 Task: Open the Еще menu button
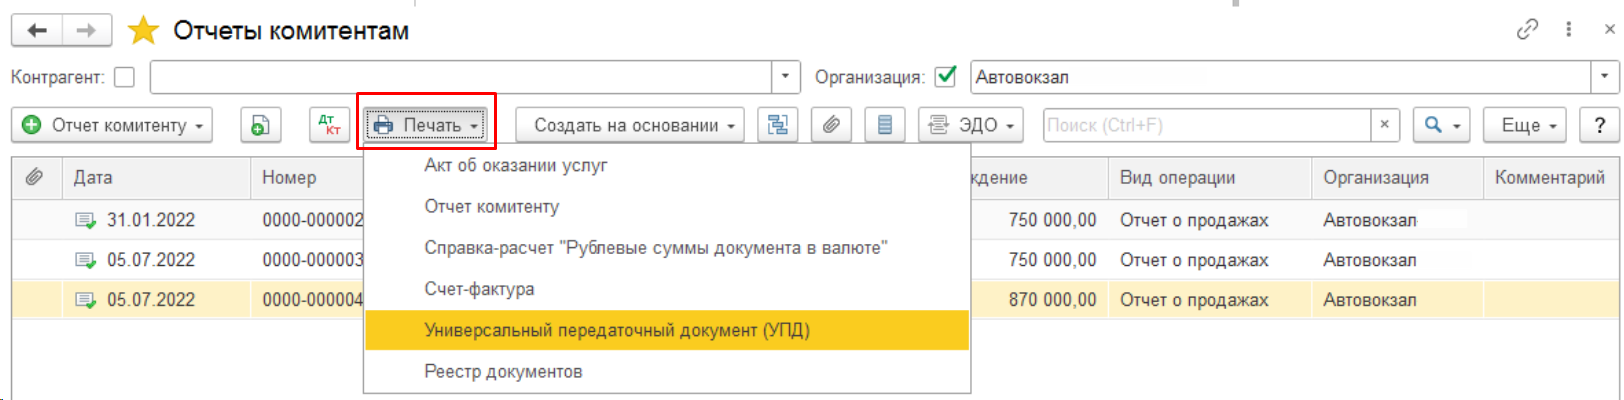point(1523,125)
